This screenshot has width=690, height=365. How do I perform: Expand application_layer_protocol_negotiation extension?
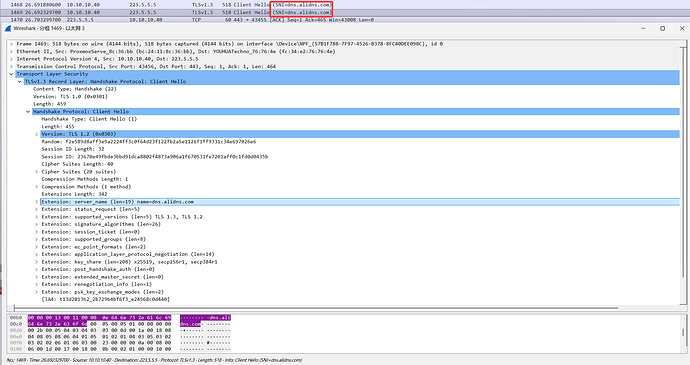(x=37, y=254)
